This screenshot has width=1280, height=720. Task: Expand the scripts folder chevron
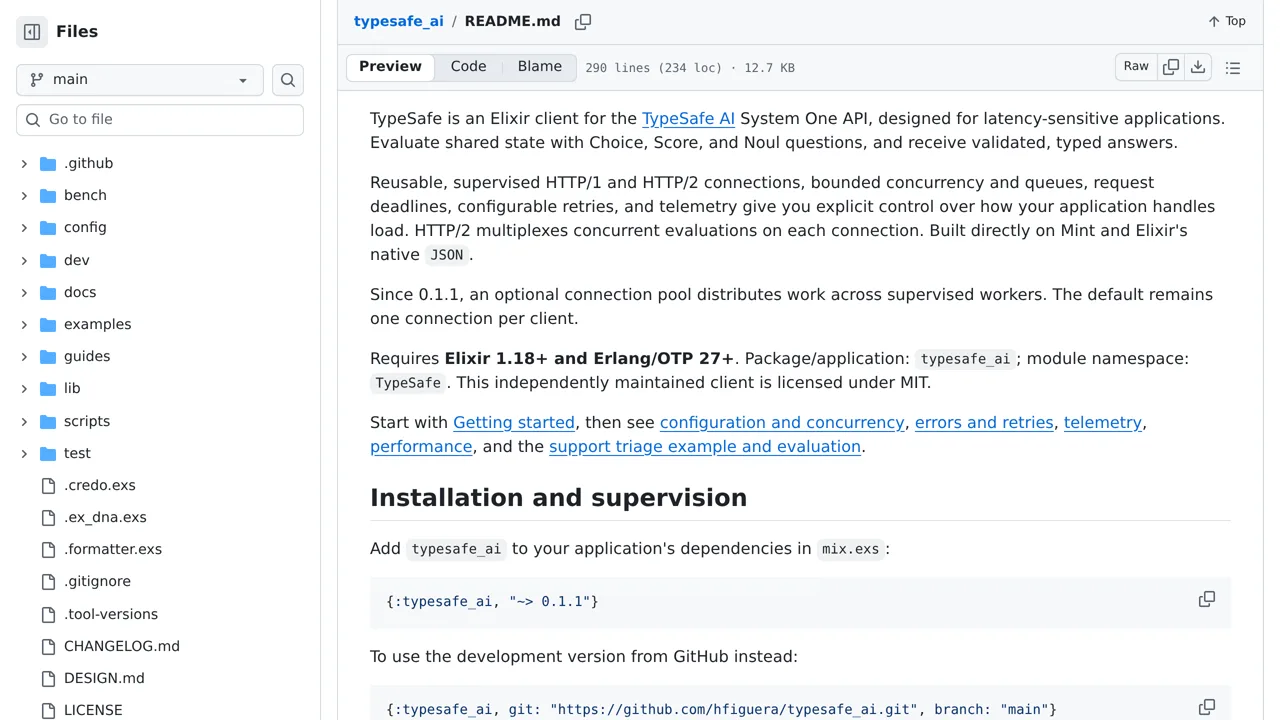24,421
